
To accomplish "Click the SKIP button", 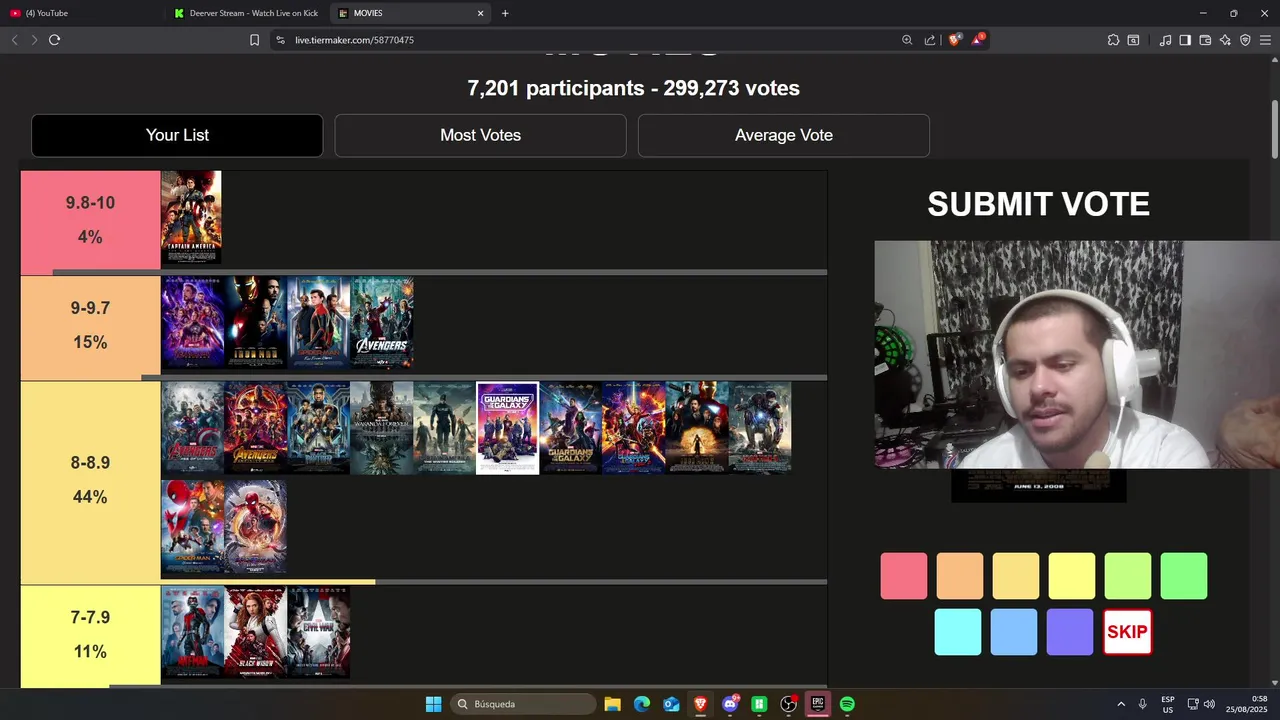I will 1127,632.
